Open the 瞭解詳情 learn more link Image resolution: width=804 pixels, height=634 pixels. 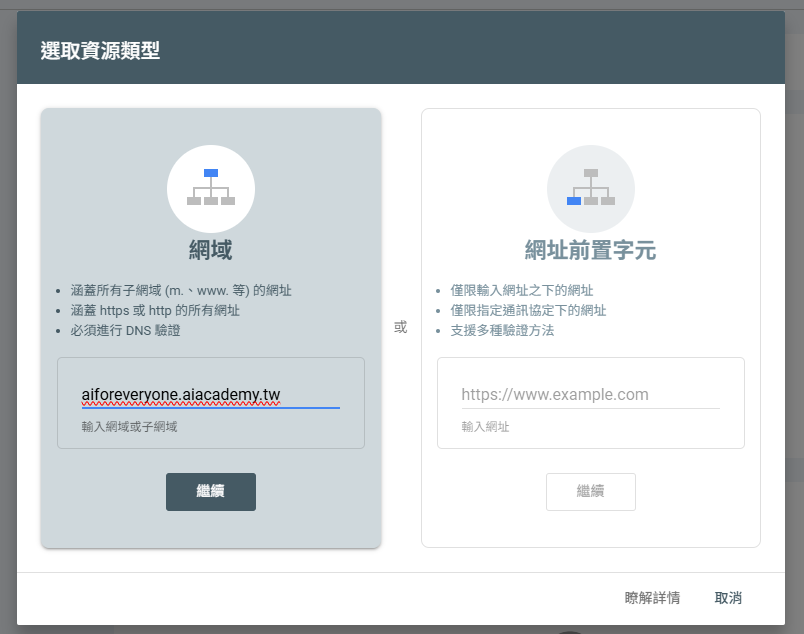point(652,598)
